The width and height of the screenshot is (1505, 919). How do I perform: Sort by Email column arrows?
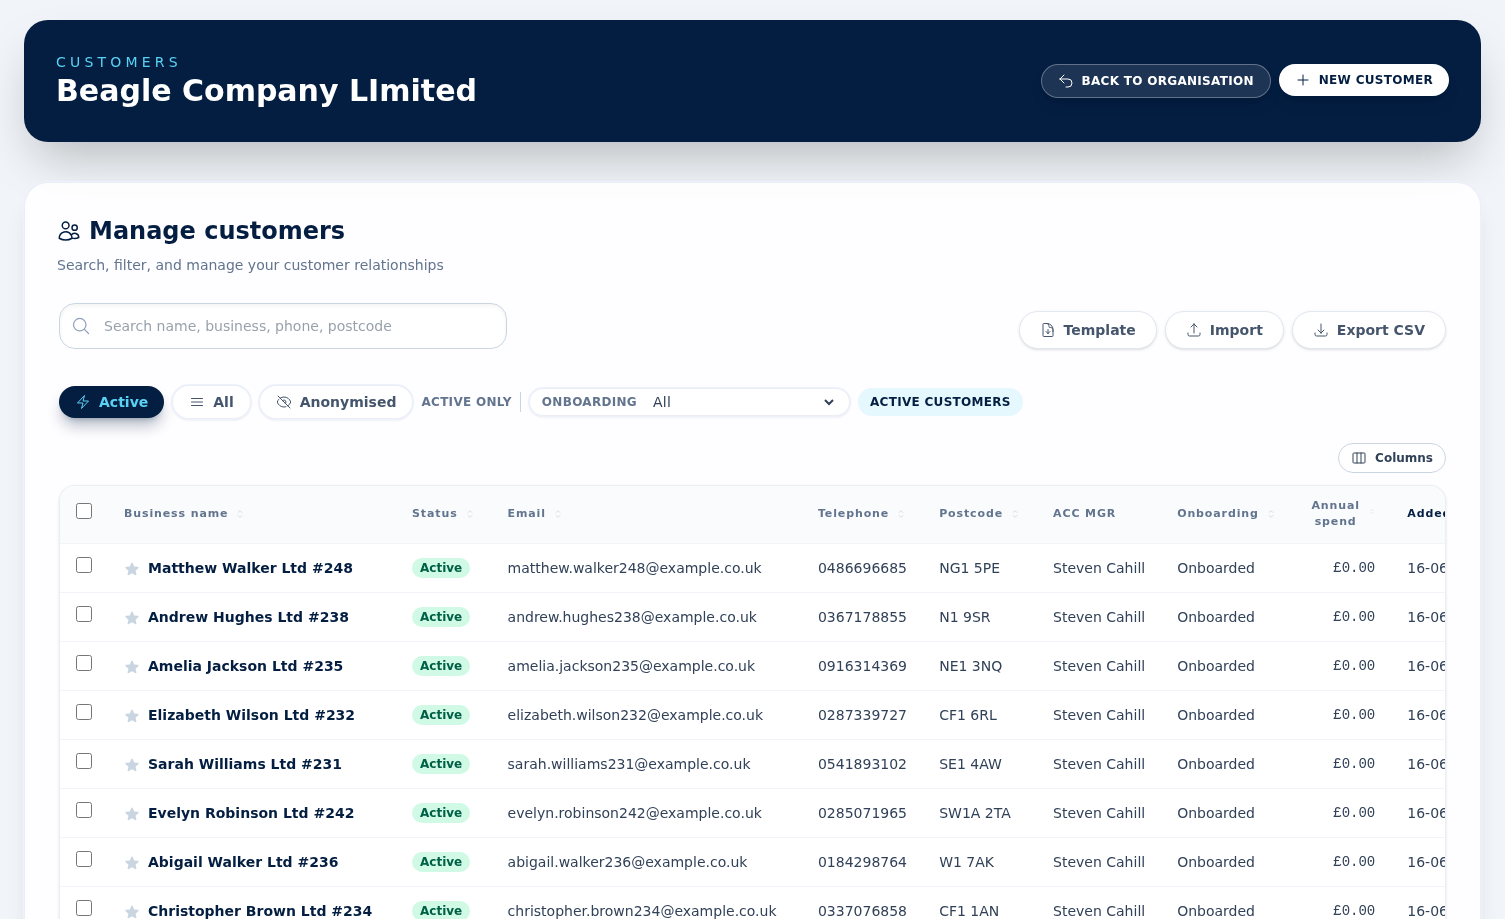[x=558, y=514]
